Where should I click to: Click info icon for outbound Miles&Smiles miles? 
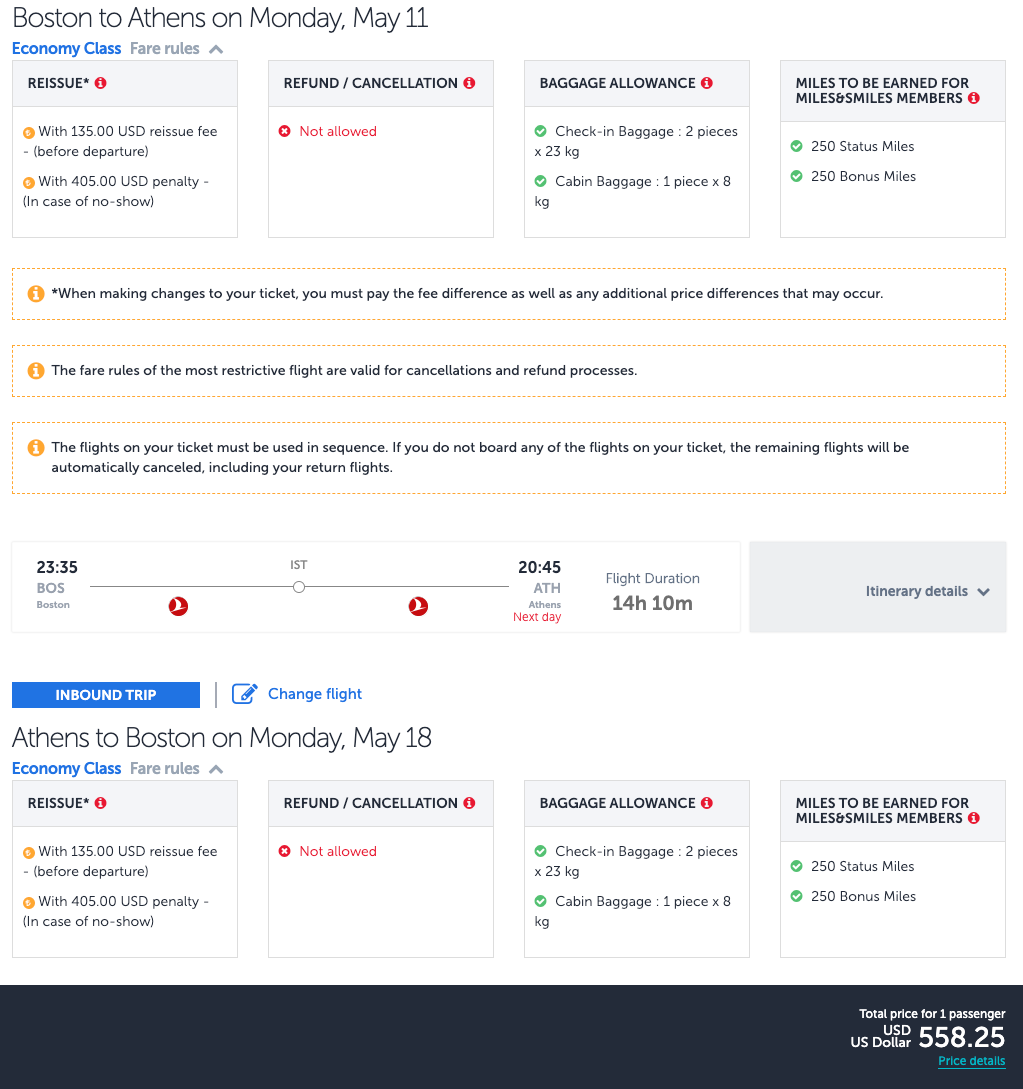tap(974, 98)
